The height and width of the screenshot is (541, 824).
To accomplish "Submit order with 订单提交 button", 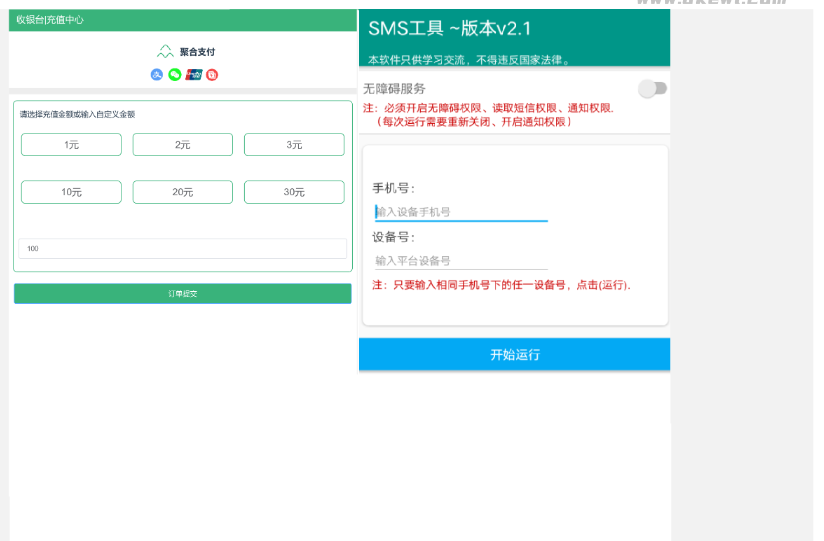I will pos(183,293).
